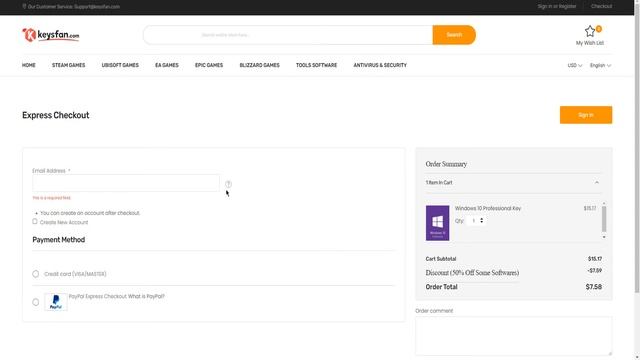640x360 pixels.
Task: Tick the Create New Account checkbox
Action: [x=35, y=222]
